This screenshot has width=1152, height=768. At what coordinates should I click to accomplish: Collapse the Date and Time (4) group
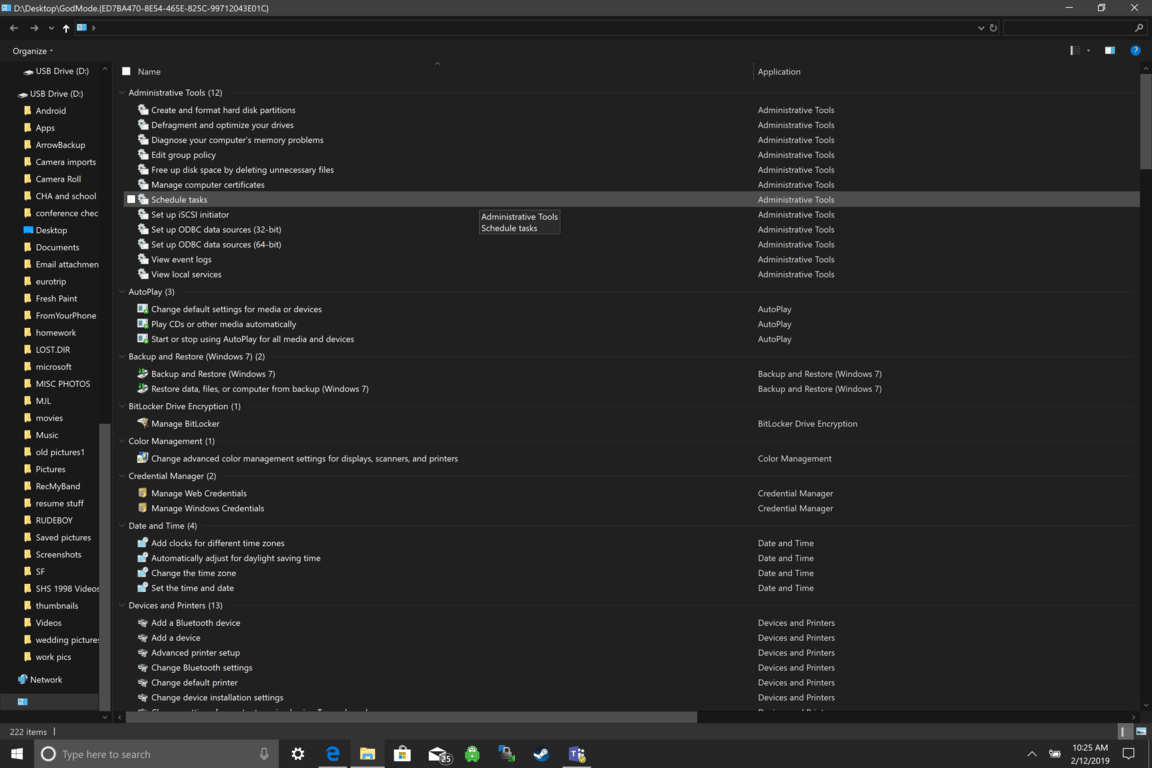[122, 526]
